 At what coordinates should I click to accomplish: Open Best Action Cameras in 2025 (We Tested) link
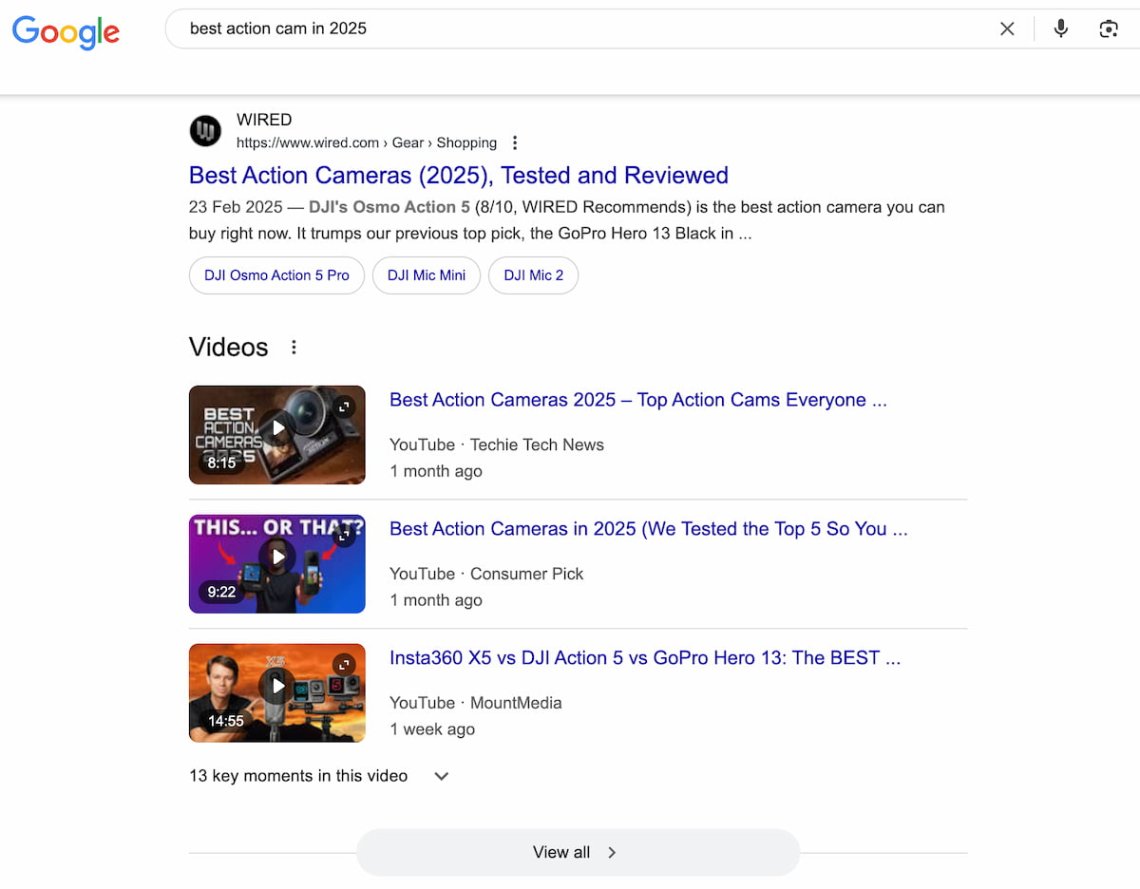click(649, 528)
